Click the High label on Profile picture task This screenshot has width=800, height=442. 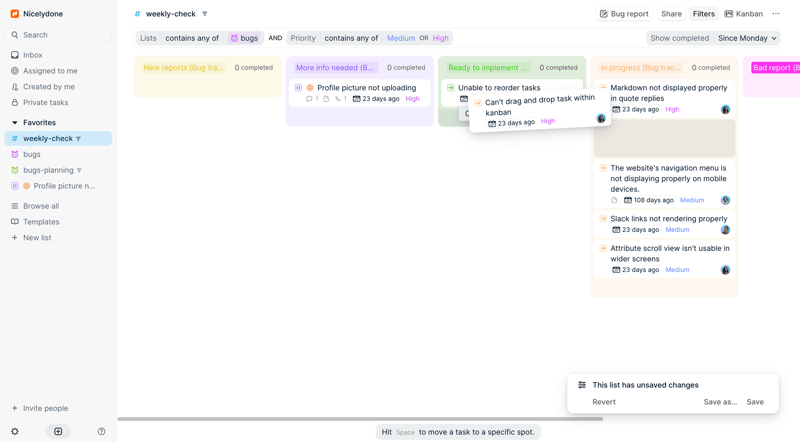[412, 99]
